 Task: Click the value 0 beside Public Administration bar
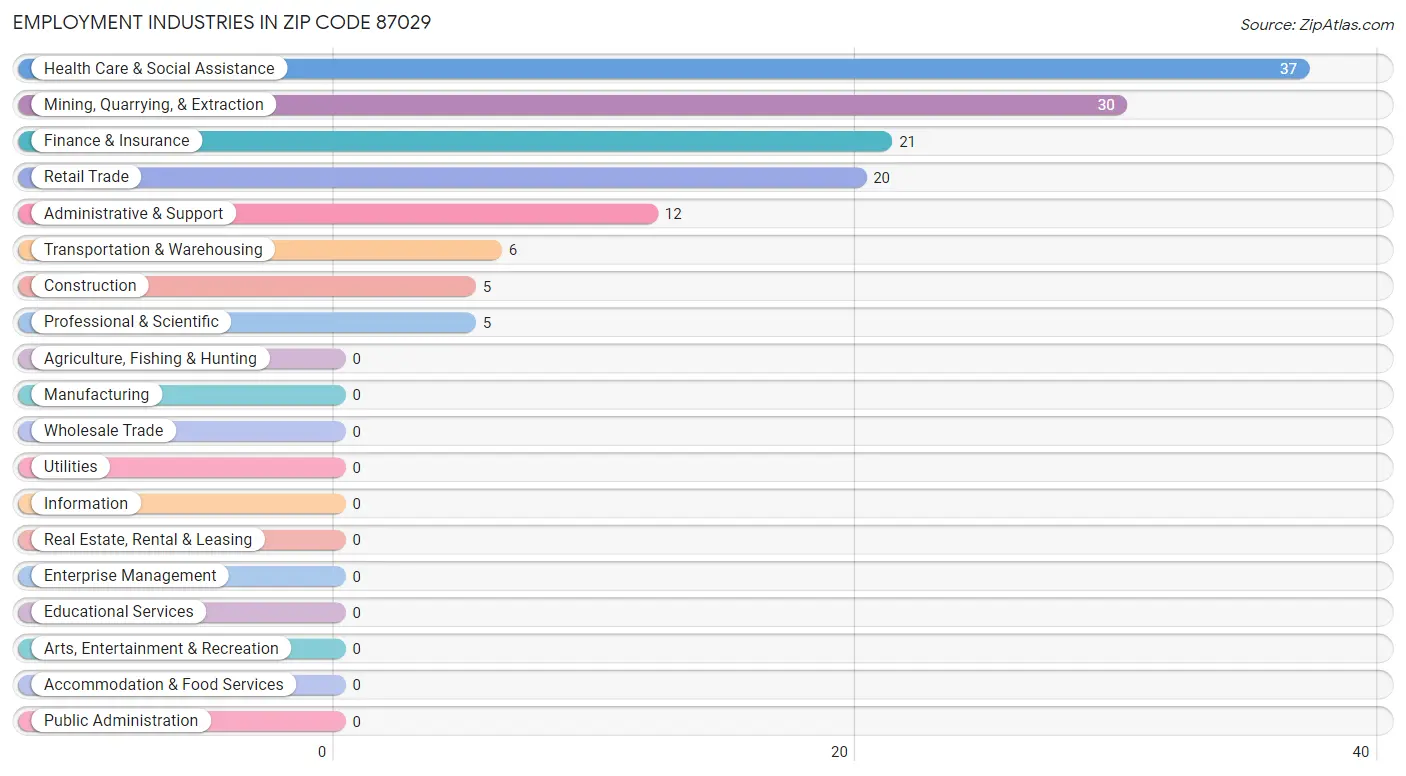pyautogui.click(x=357, y=722)
